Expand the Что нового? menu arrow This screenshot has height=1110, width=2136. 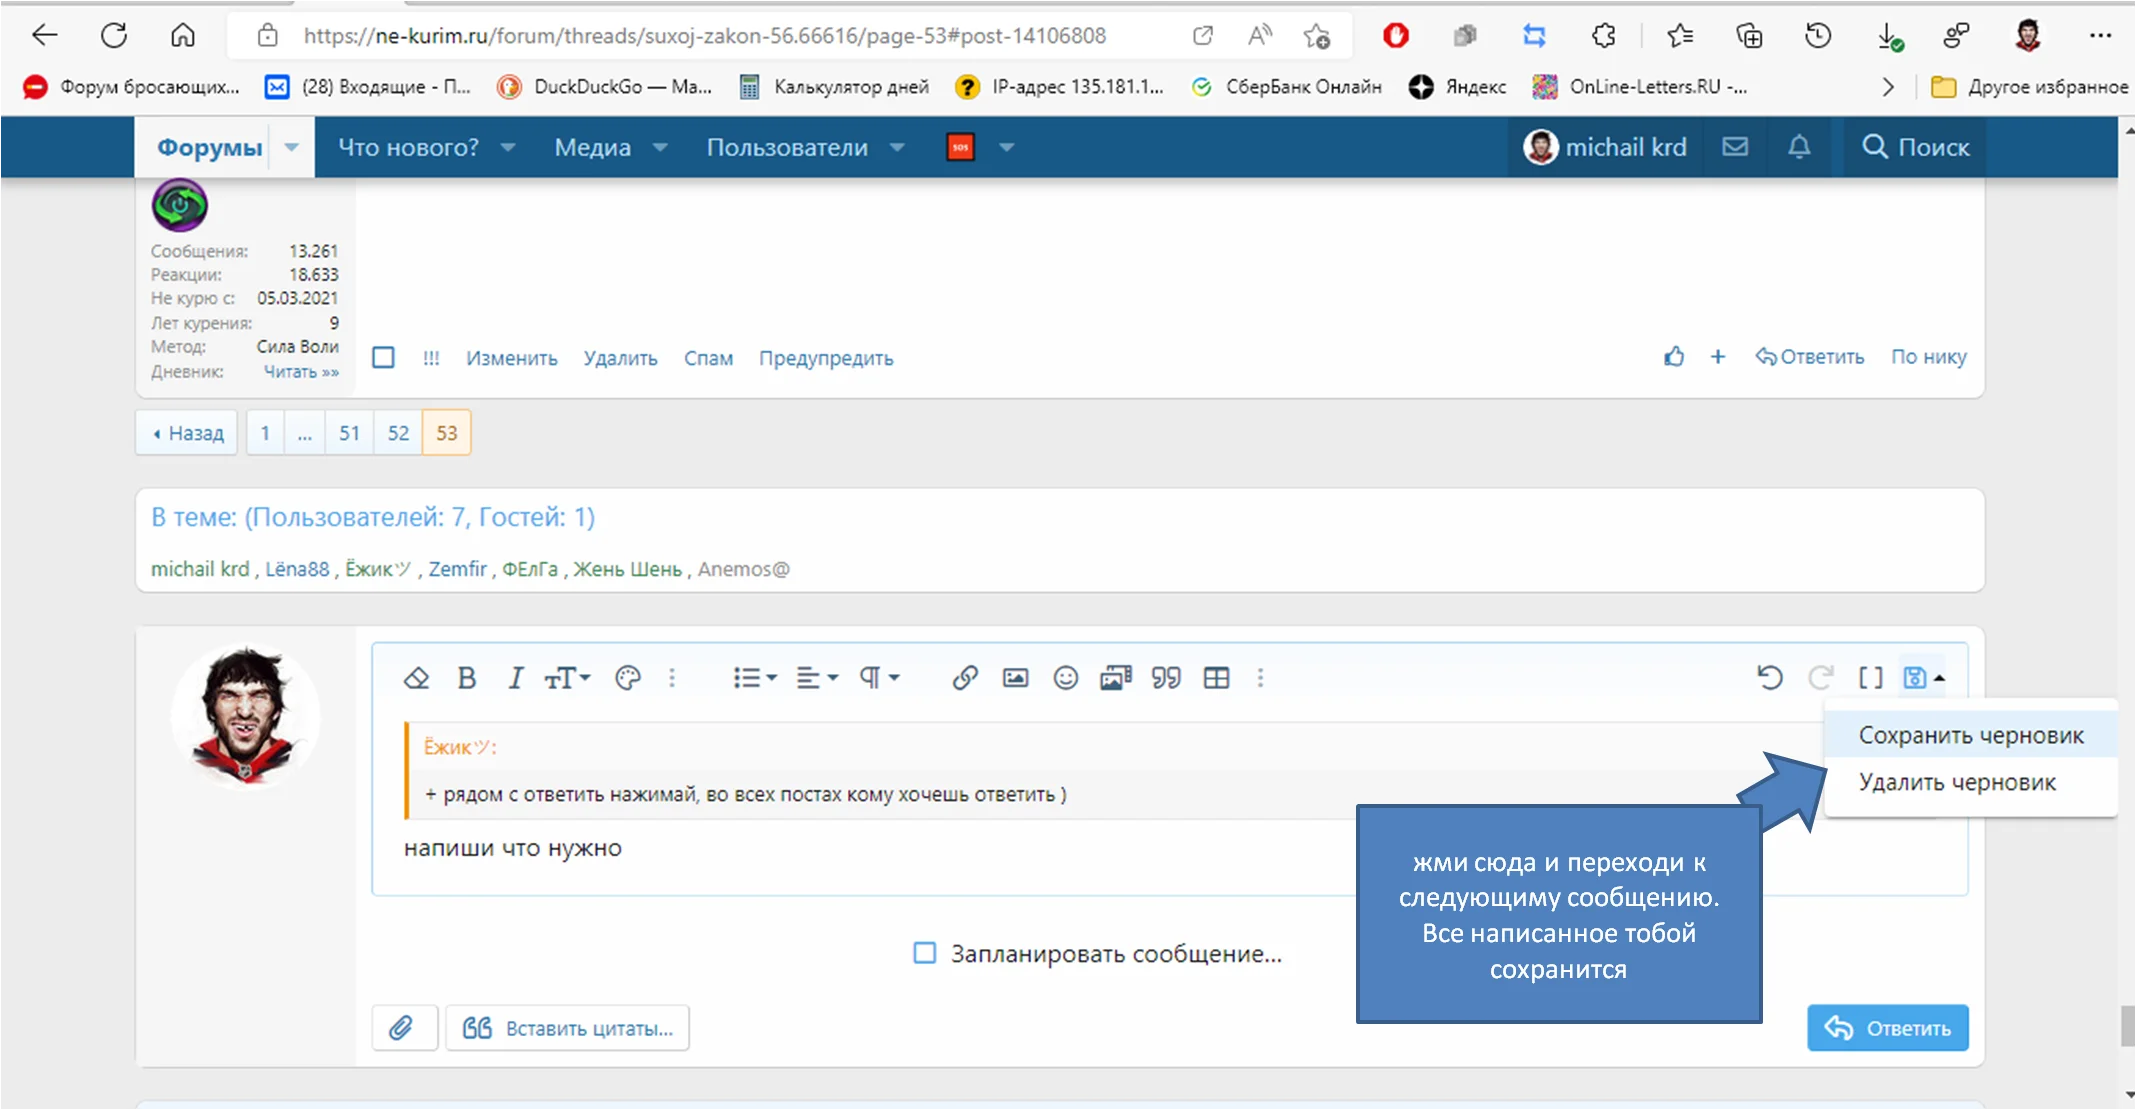(508, 147)
